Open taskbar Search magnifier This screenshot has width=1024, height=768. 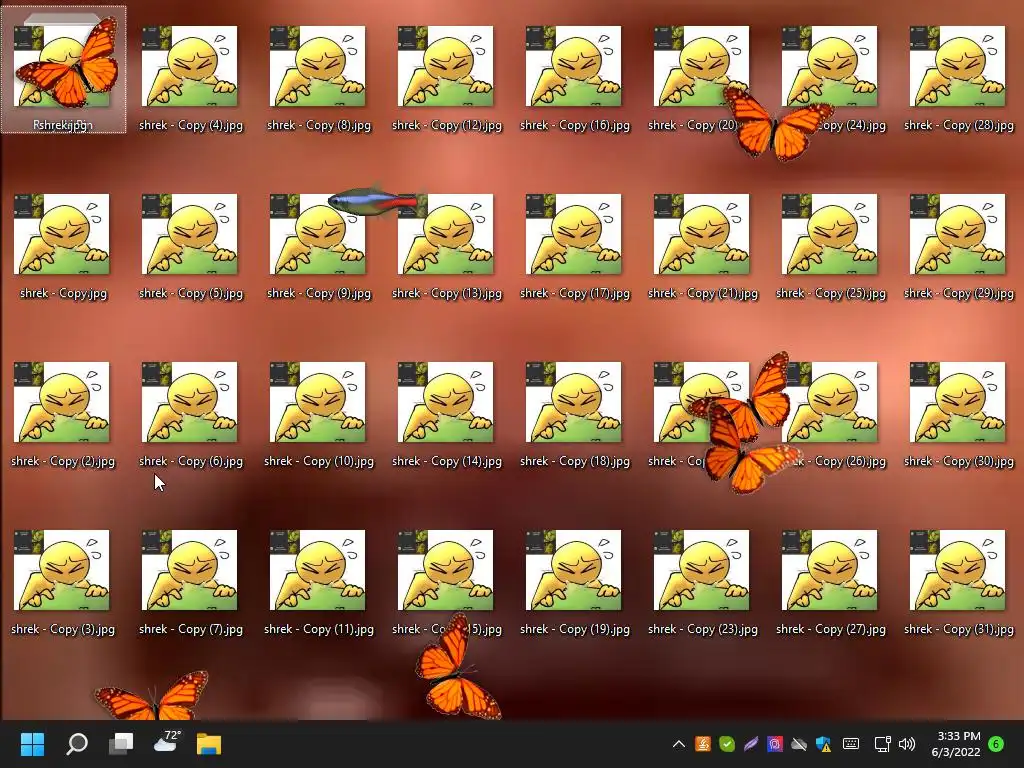(77, 743)
